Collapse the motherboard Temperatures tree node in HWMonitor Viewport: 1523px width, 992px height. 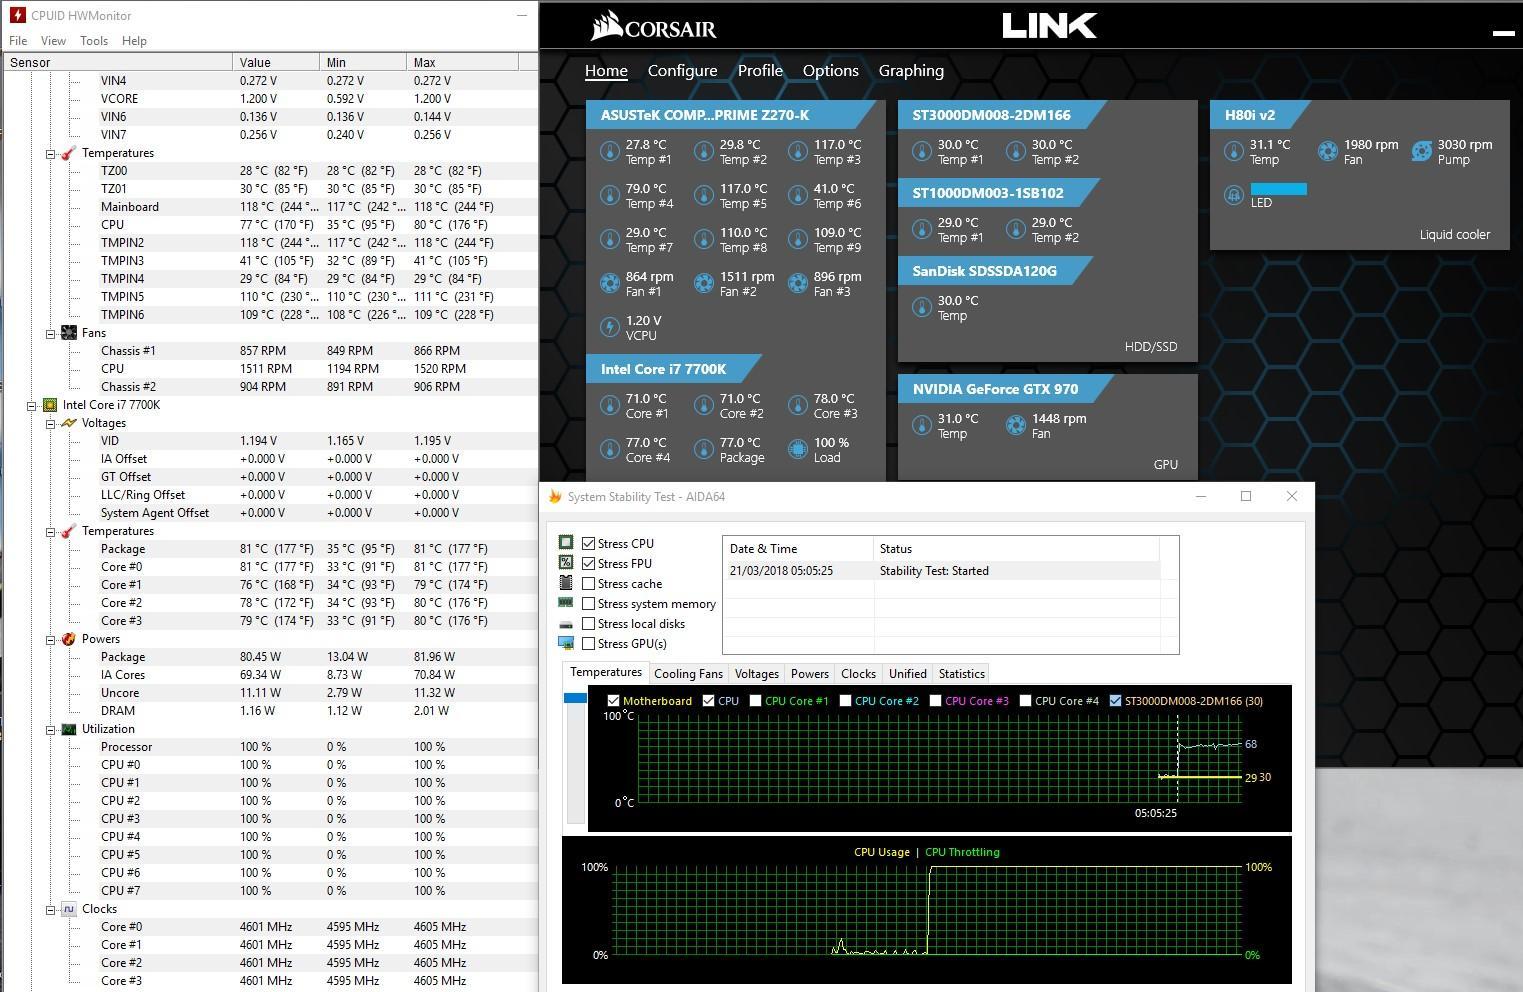coord(50,153)
